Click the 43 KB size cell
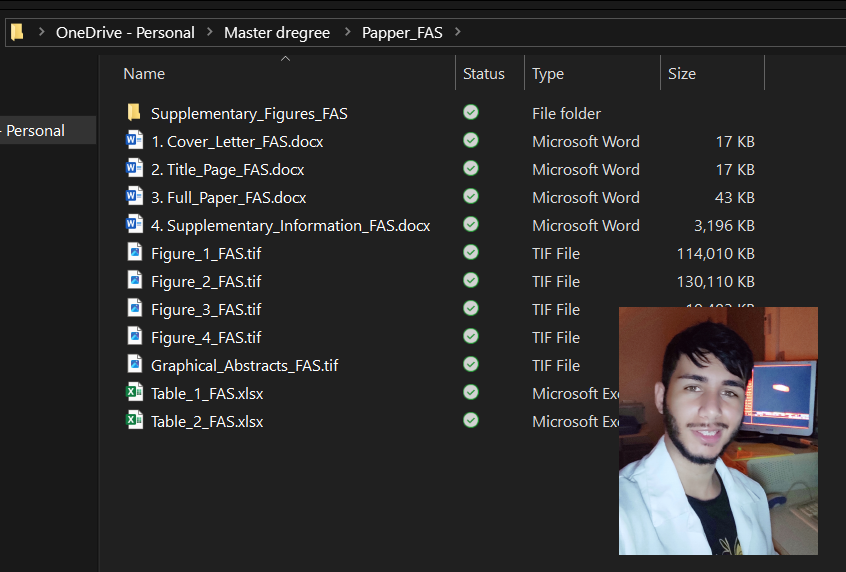 click(x=734, y=198)
